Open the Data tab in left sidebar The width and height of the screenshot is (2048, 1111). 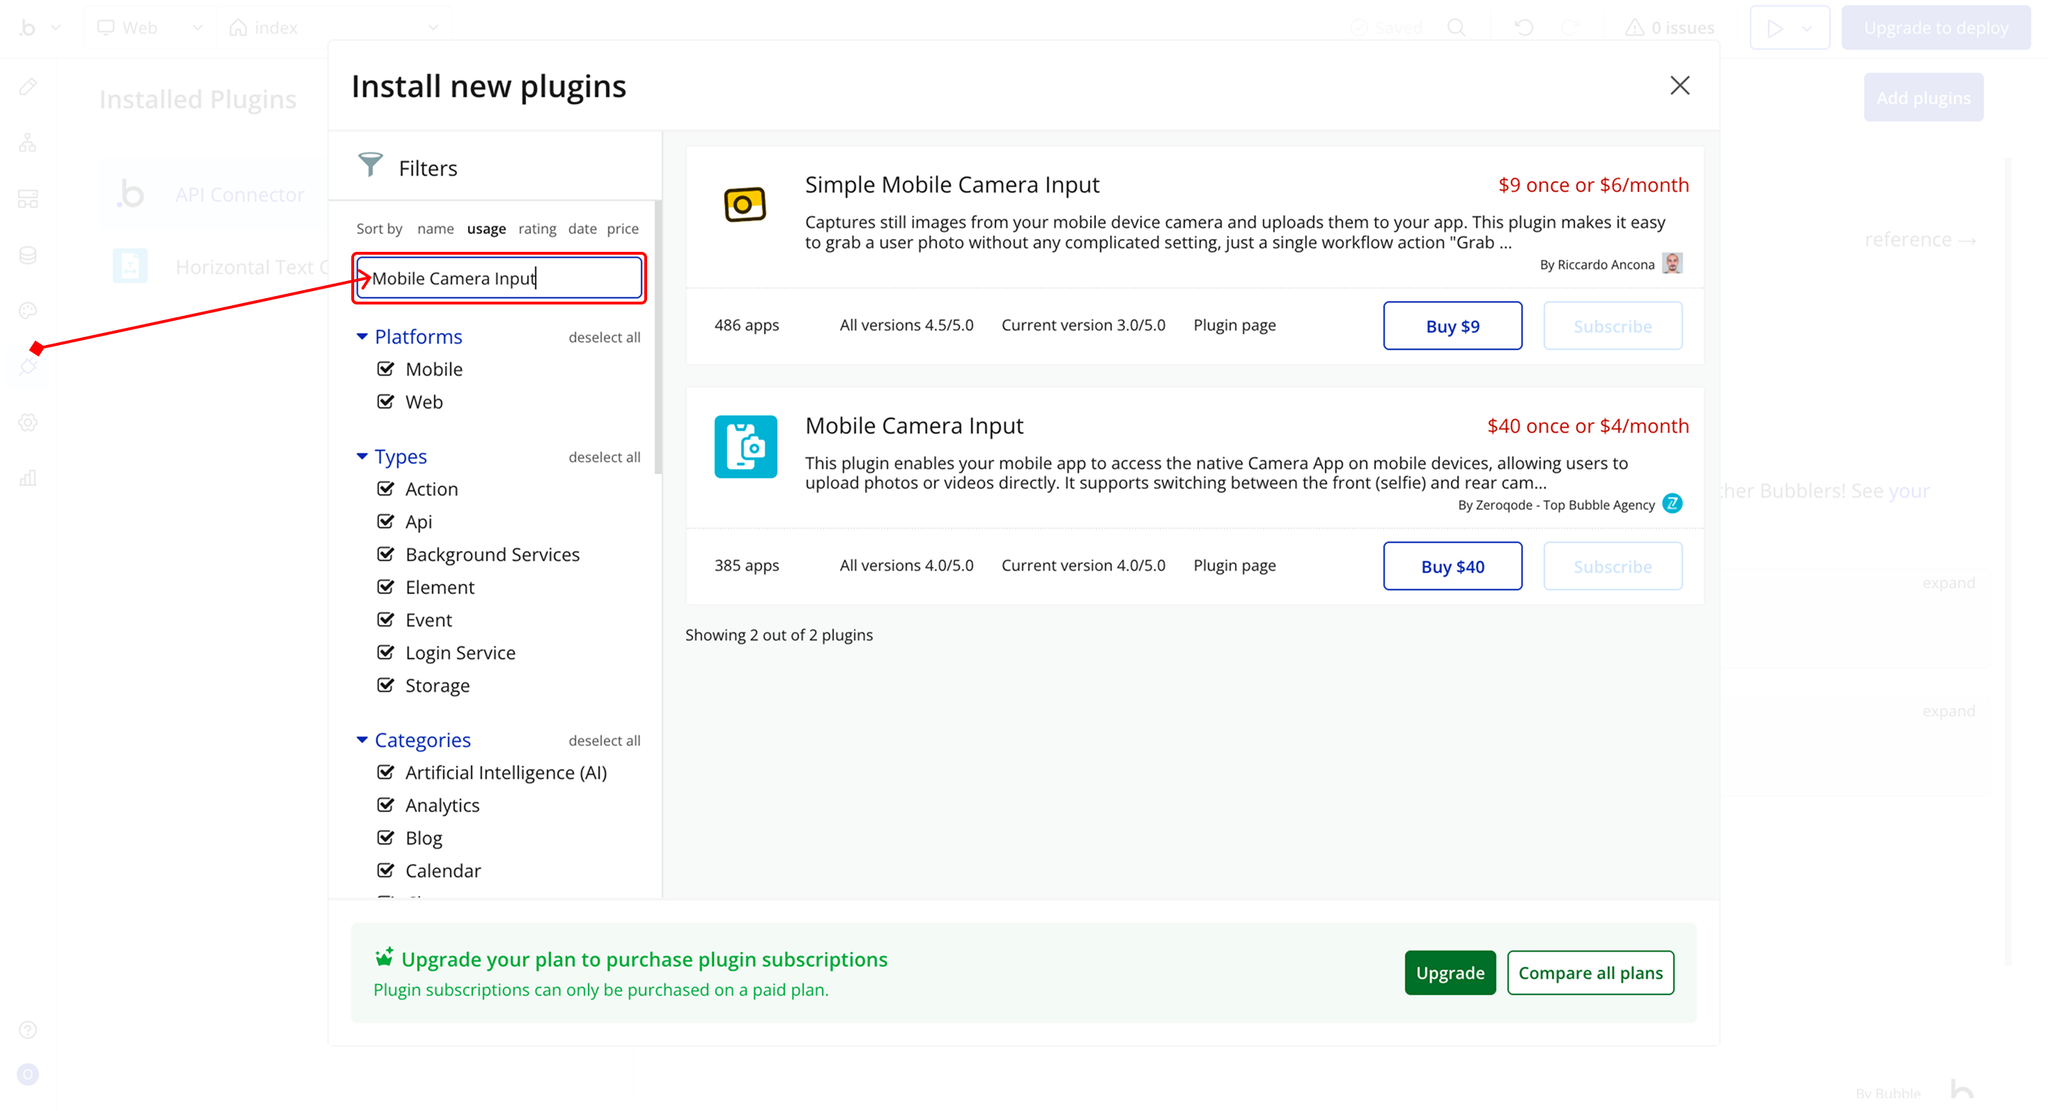[x=28, y=255]
